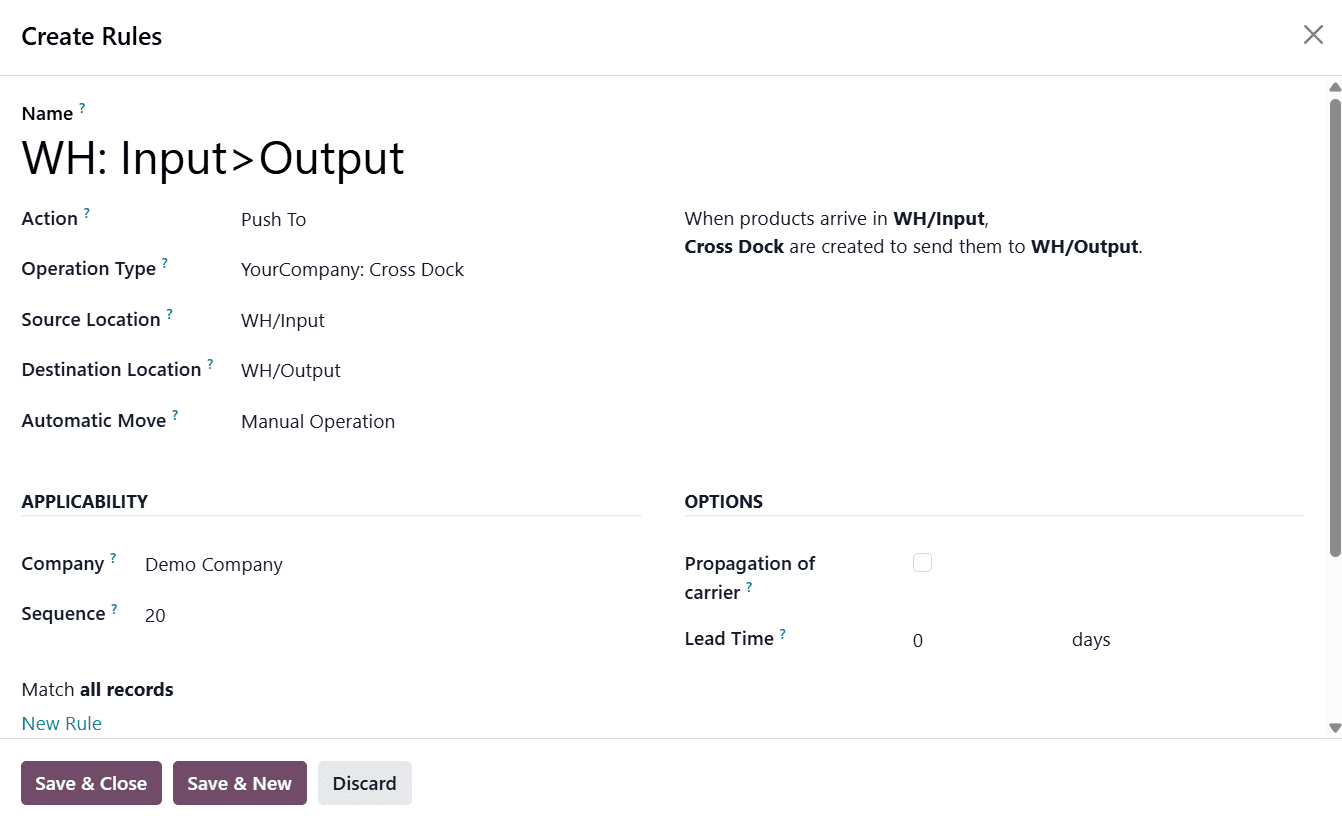This screenshot has width=1342, height=823.
Task: Open the Source Location field dropdown
Action: 283,320
